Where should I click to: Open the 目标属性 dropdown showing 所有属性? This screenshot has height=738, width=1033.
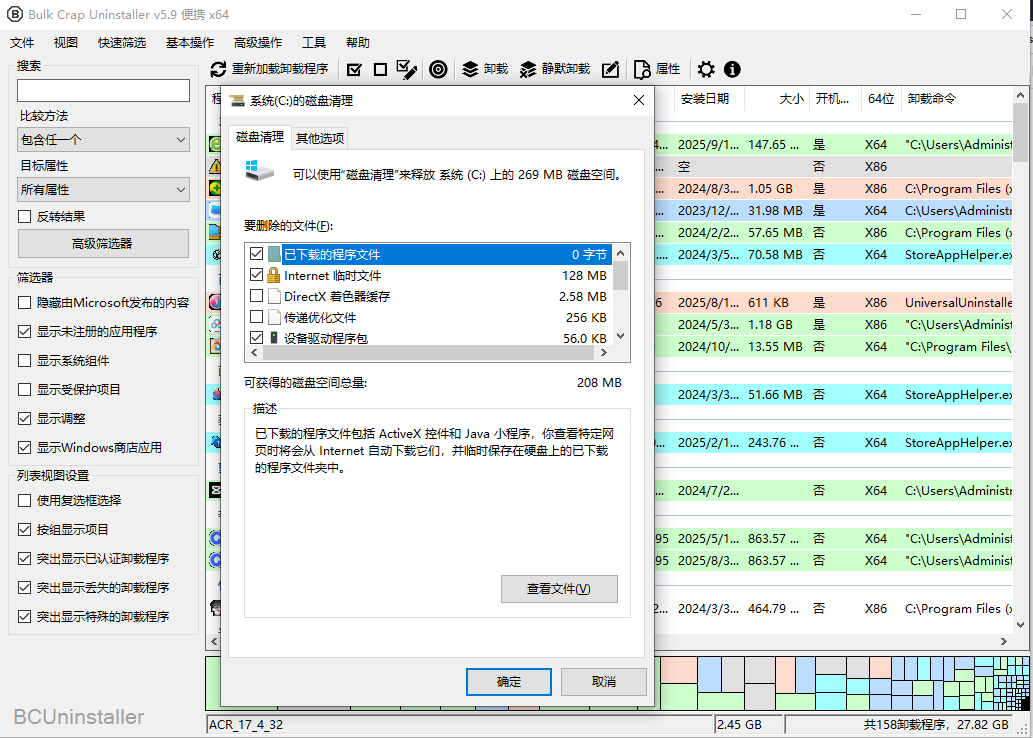click(102, 189)
